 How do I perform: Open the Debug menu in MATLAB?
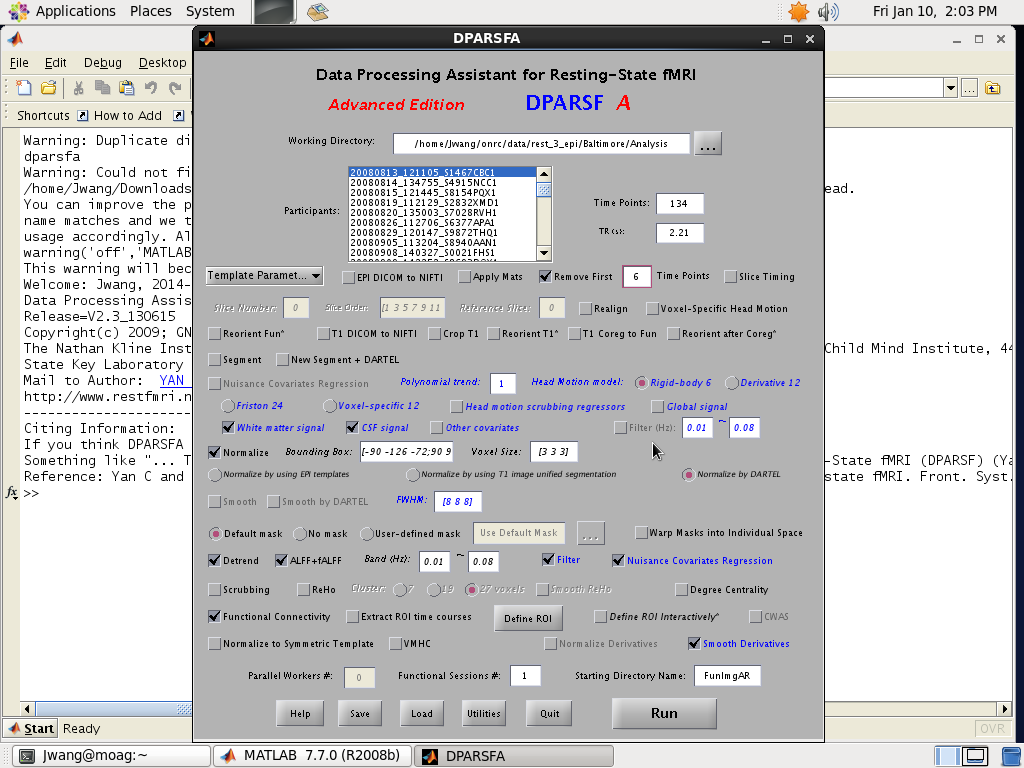coord(103,63)
